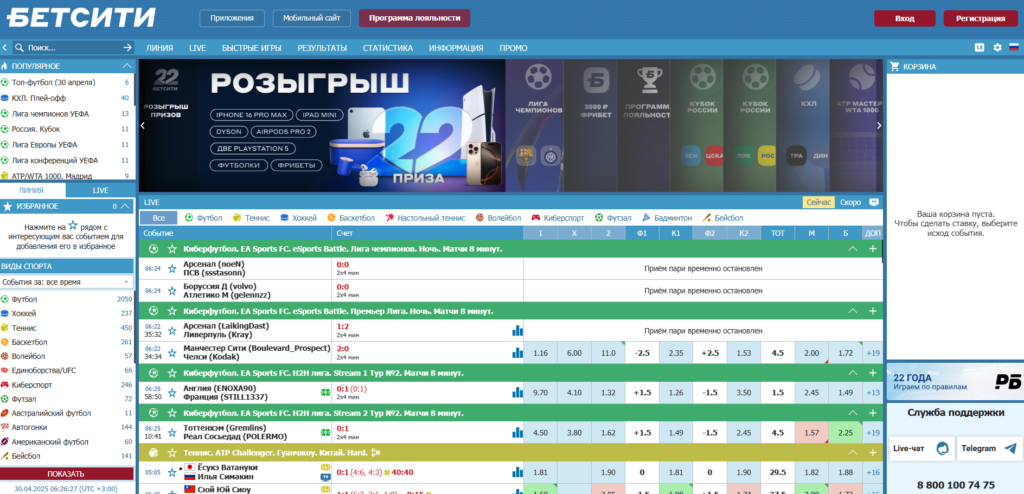Screen dimensions: 1024x494
Task: Open СТАТИСТИКА menu
Action: 388,48
